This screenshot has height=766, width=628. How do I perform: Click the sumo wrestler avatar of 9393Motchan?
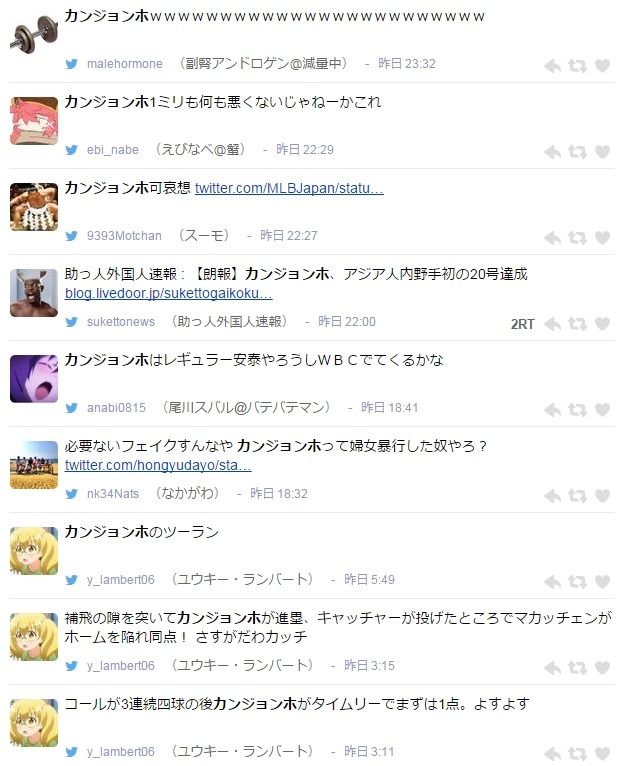tap(34, 207)
